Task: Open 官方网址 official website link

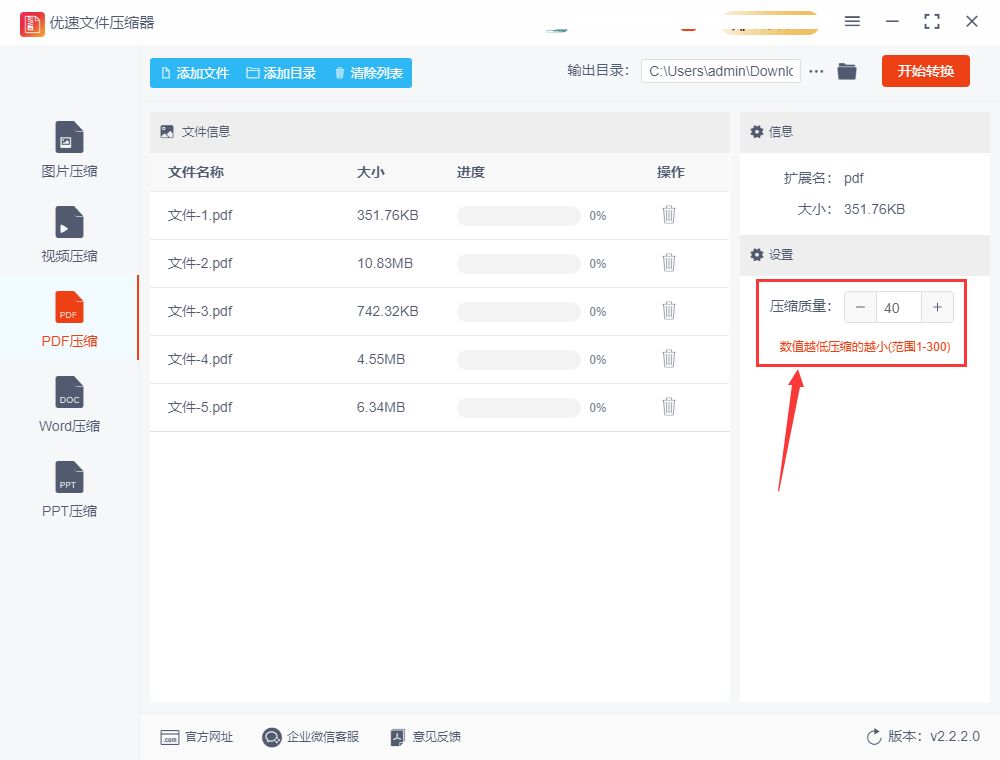Action: click(196, 737)
